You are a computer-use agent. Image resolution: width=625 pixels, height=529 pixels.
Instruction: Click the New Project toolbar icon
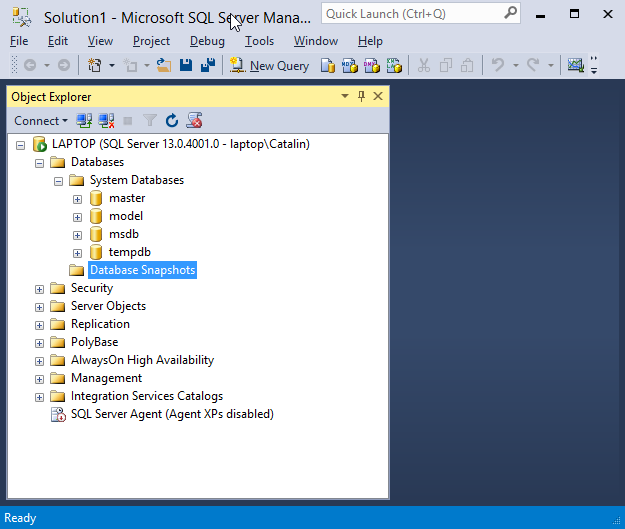pyautogui.click(x=95, y=65)
